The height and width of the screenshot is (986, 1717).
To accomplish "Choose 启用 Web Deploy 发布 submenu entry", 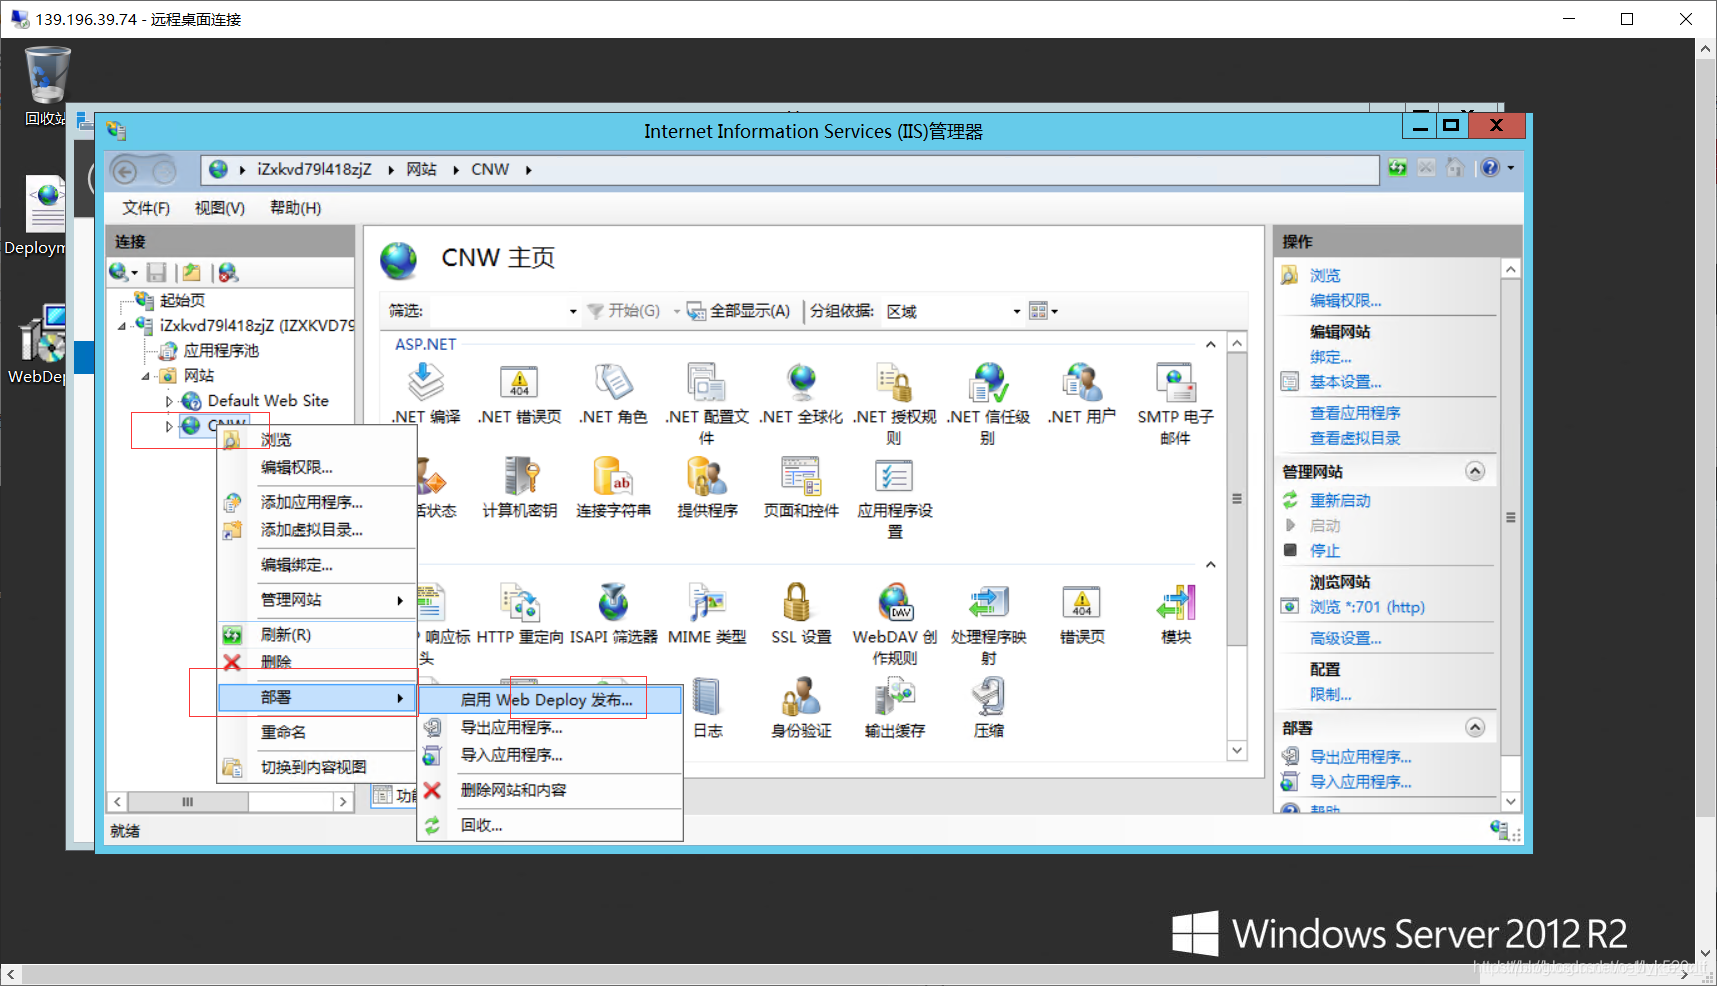I will 550,700.
